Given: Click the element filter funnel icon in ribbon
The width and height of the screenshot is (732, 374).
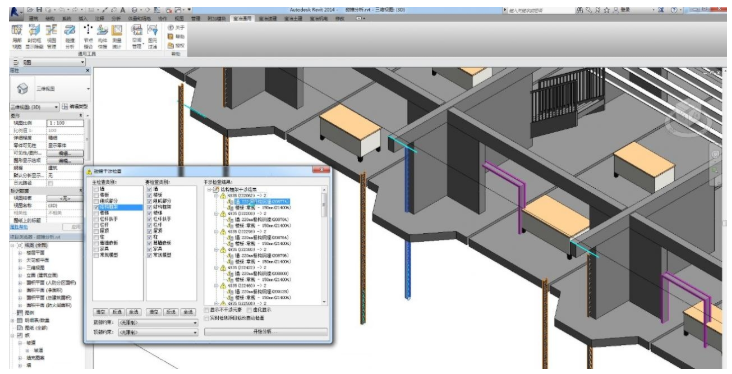Looking at the screenshot, I should pyautogui.click(x=152, y=36).
